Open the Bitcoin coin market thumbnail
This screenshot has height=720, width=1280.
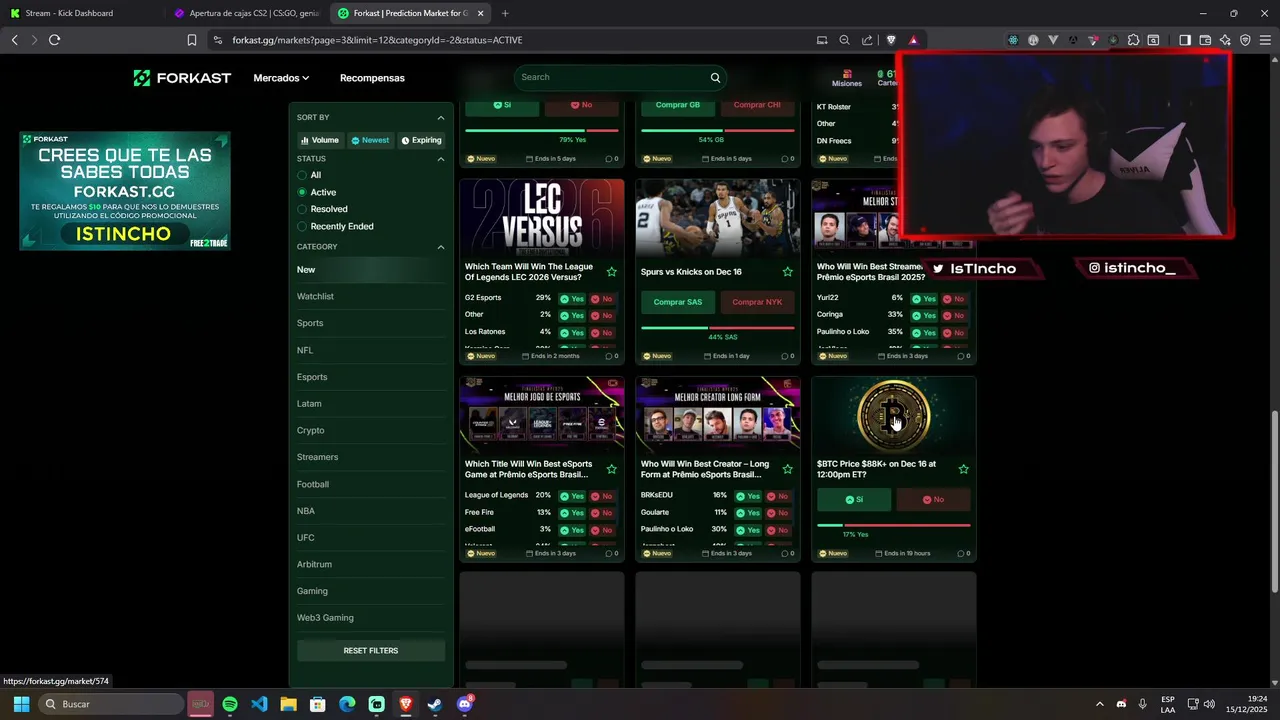[894, 415]
